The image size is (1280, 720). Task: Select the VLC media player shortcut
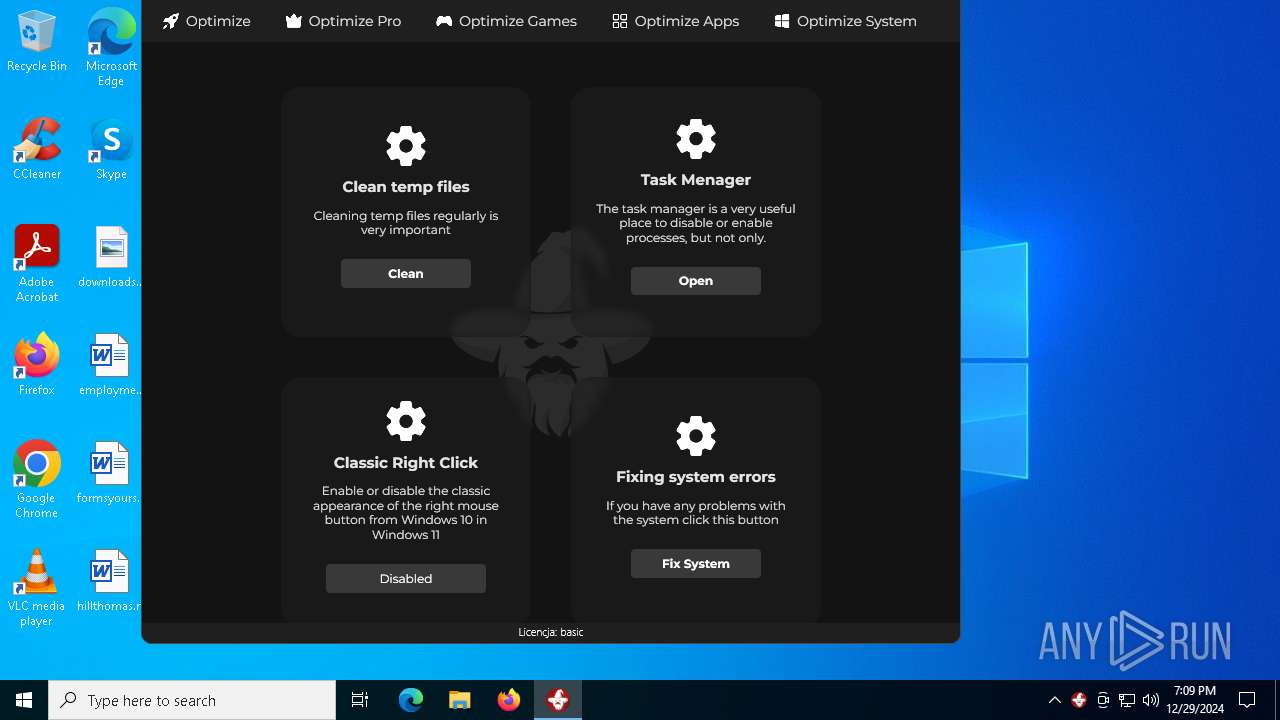(x=37, y=587)
